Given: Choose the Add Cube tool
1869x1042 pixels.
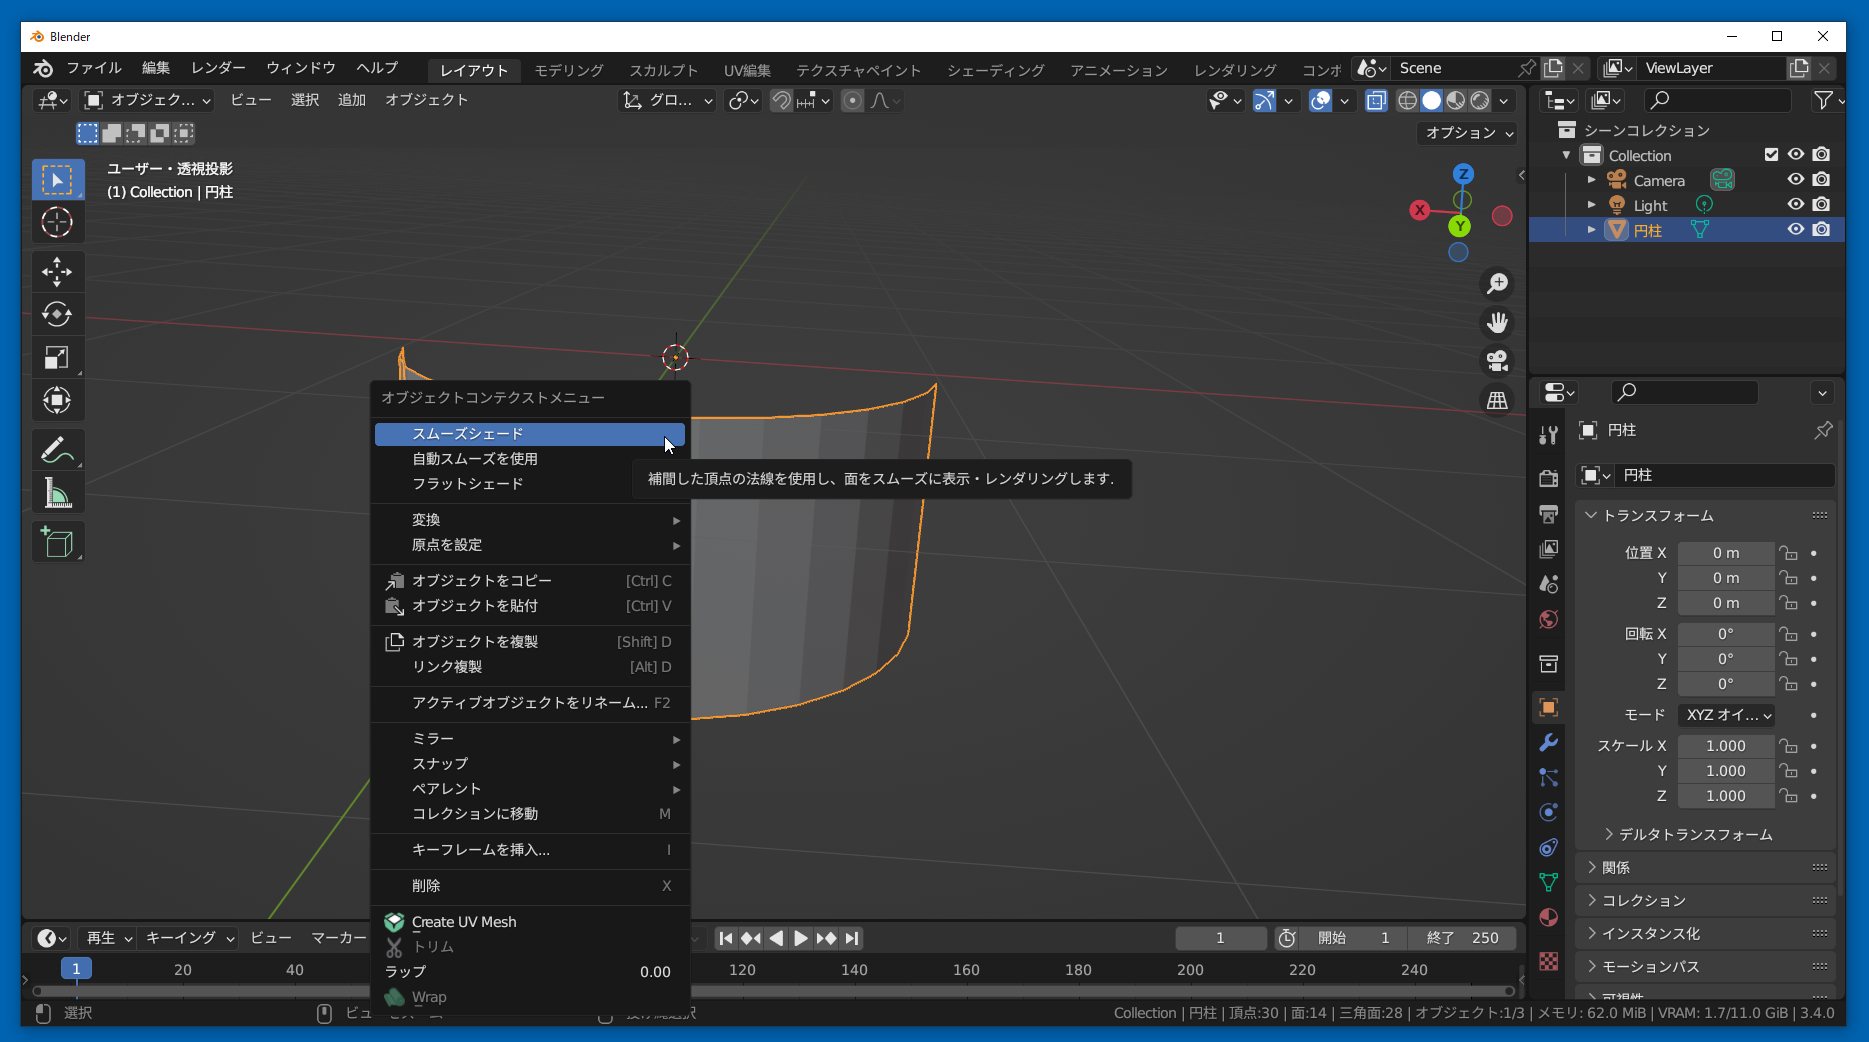Looking at the screenshot, I should [x=57, y=543].
